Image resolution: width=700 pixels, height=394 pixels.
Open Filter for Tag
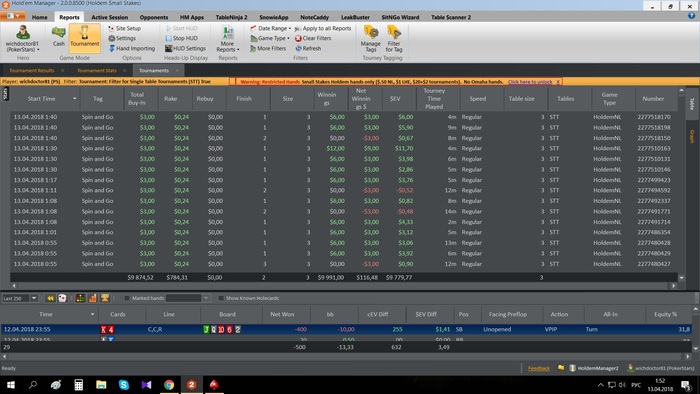click(394, 39)
